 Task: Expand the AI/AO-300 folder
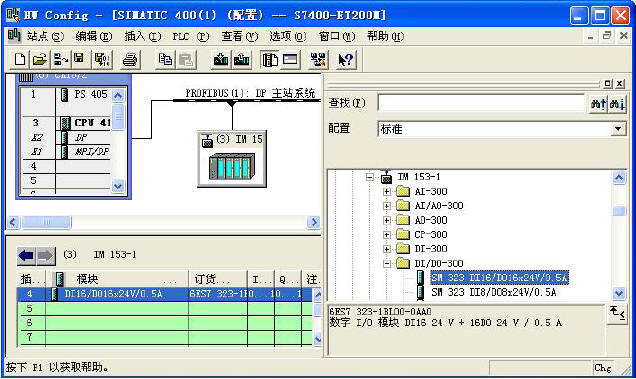coord(387,206)
